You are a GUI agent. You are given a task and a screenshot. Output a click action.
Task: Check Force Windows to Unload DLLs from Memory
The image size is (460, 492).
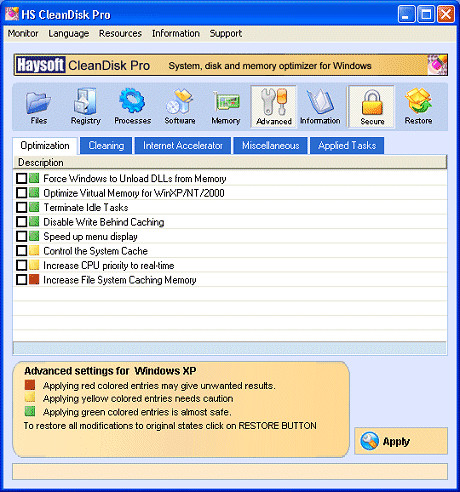[22, 178]
